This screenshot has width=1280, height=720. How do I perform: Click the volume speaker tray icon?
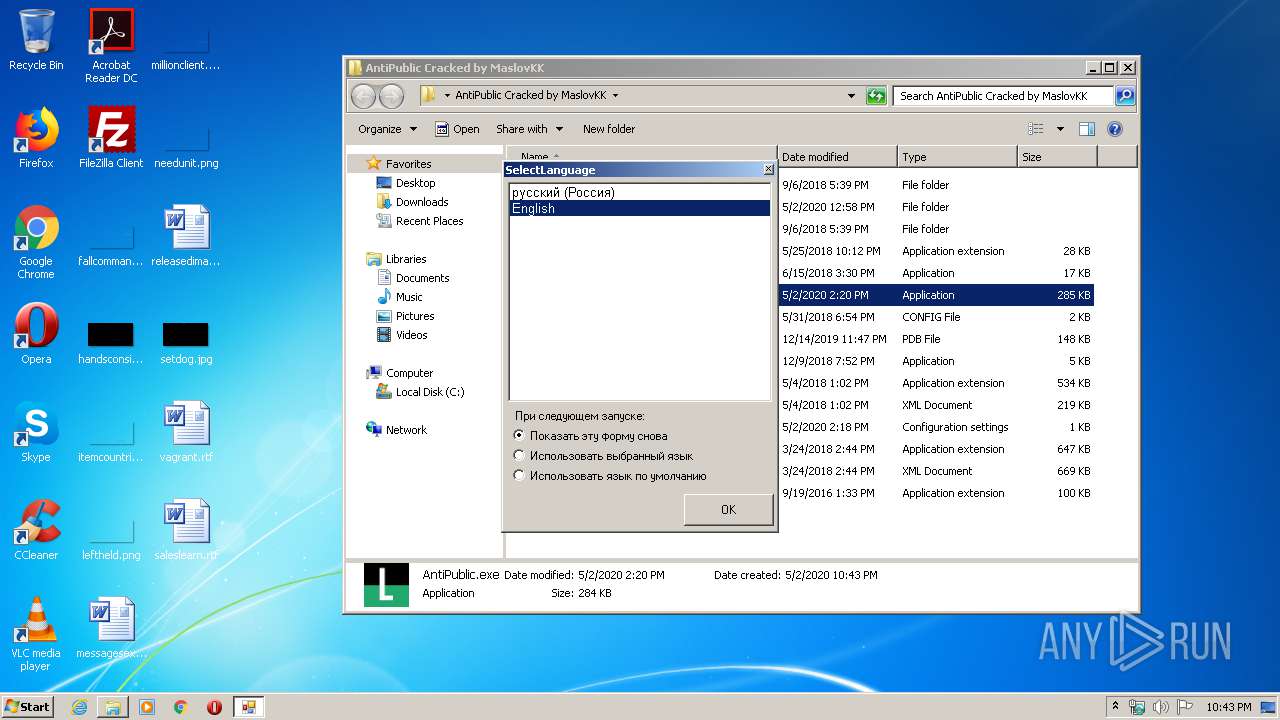click(x=1161, y=707)
